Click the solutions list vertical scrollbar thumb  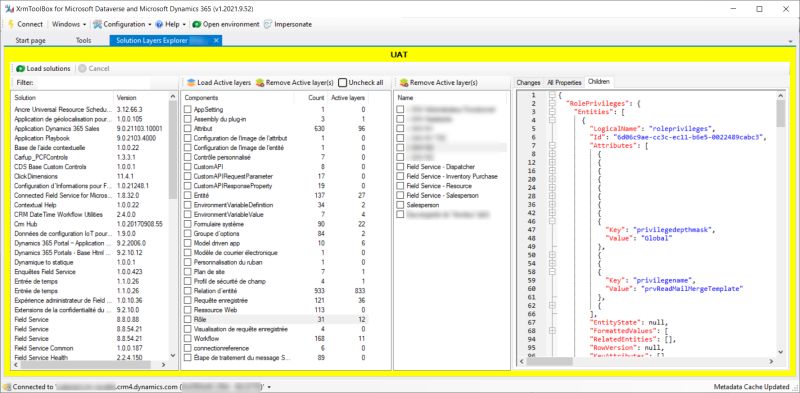click(x=172, y=151)
